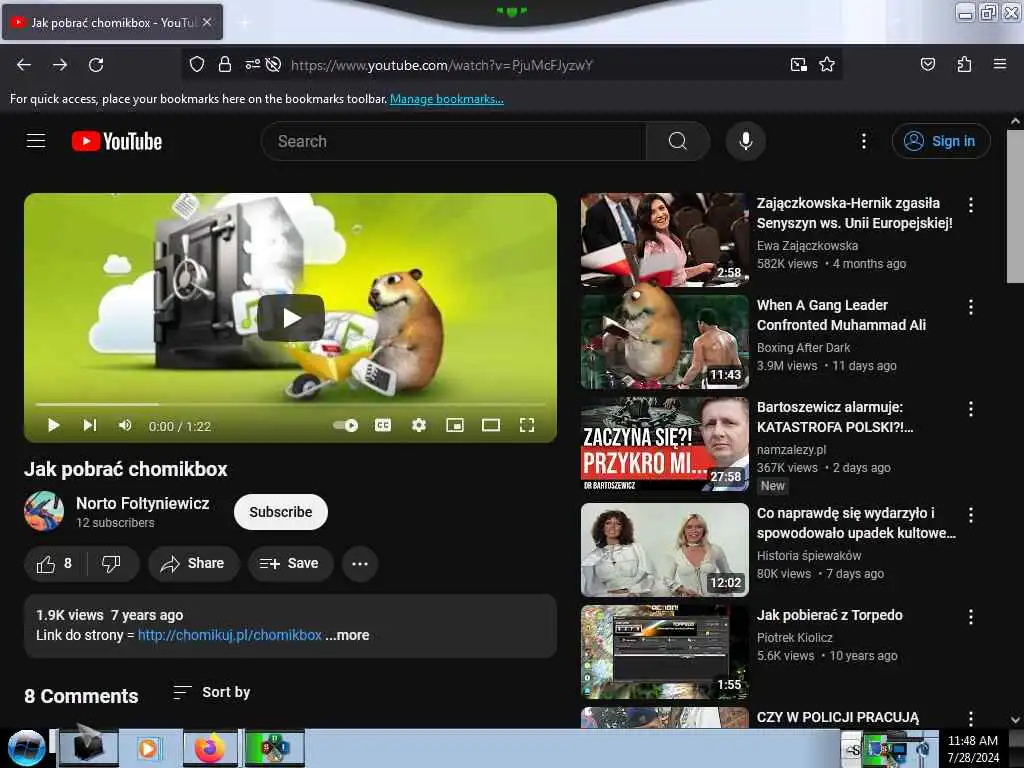Bookmark this page with the star icon

(827, 64)
